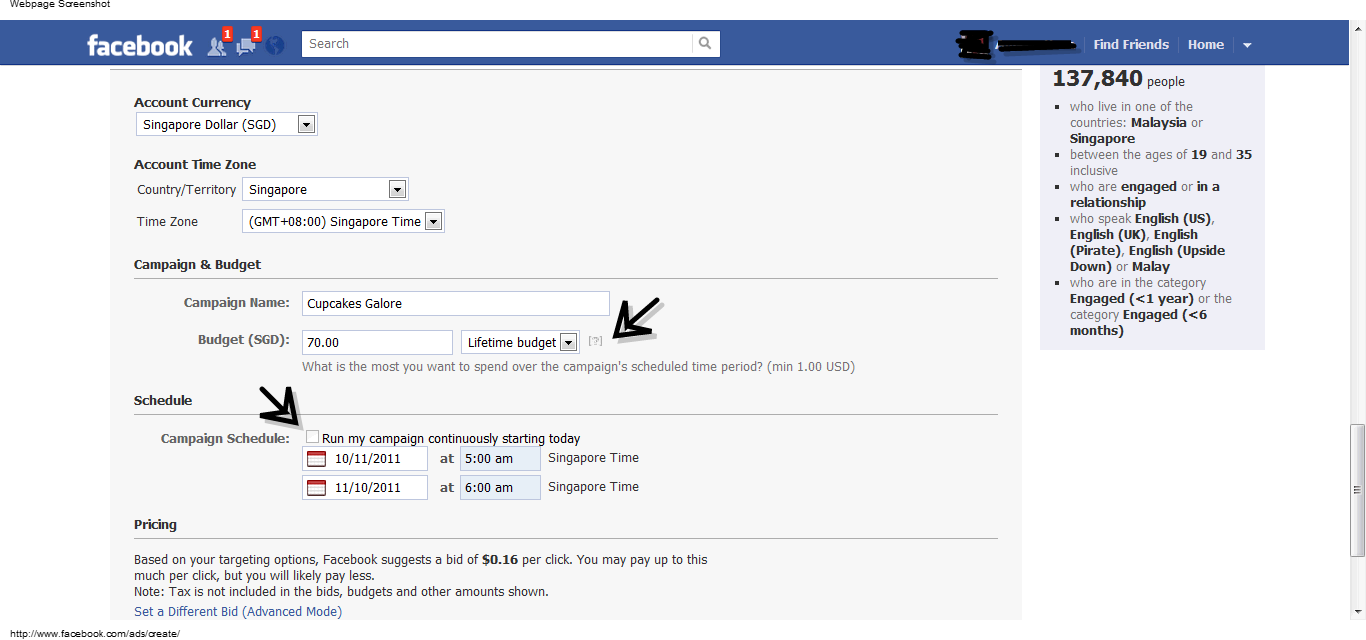Click the scrollbar down arrow

pyautogui.click(x=1357, y=612)
